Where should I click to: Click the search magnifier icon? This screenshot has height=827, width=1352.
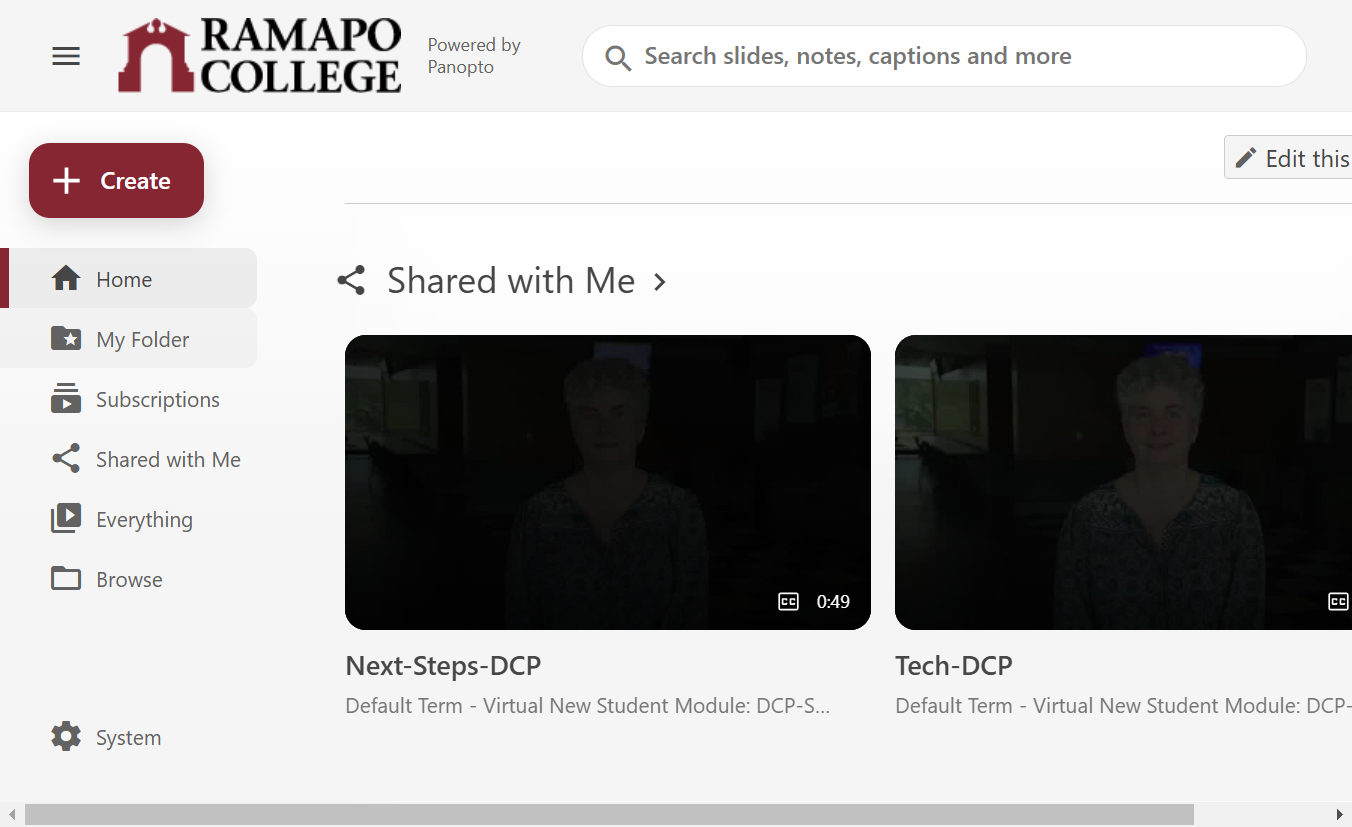coord(618,57)
